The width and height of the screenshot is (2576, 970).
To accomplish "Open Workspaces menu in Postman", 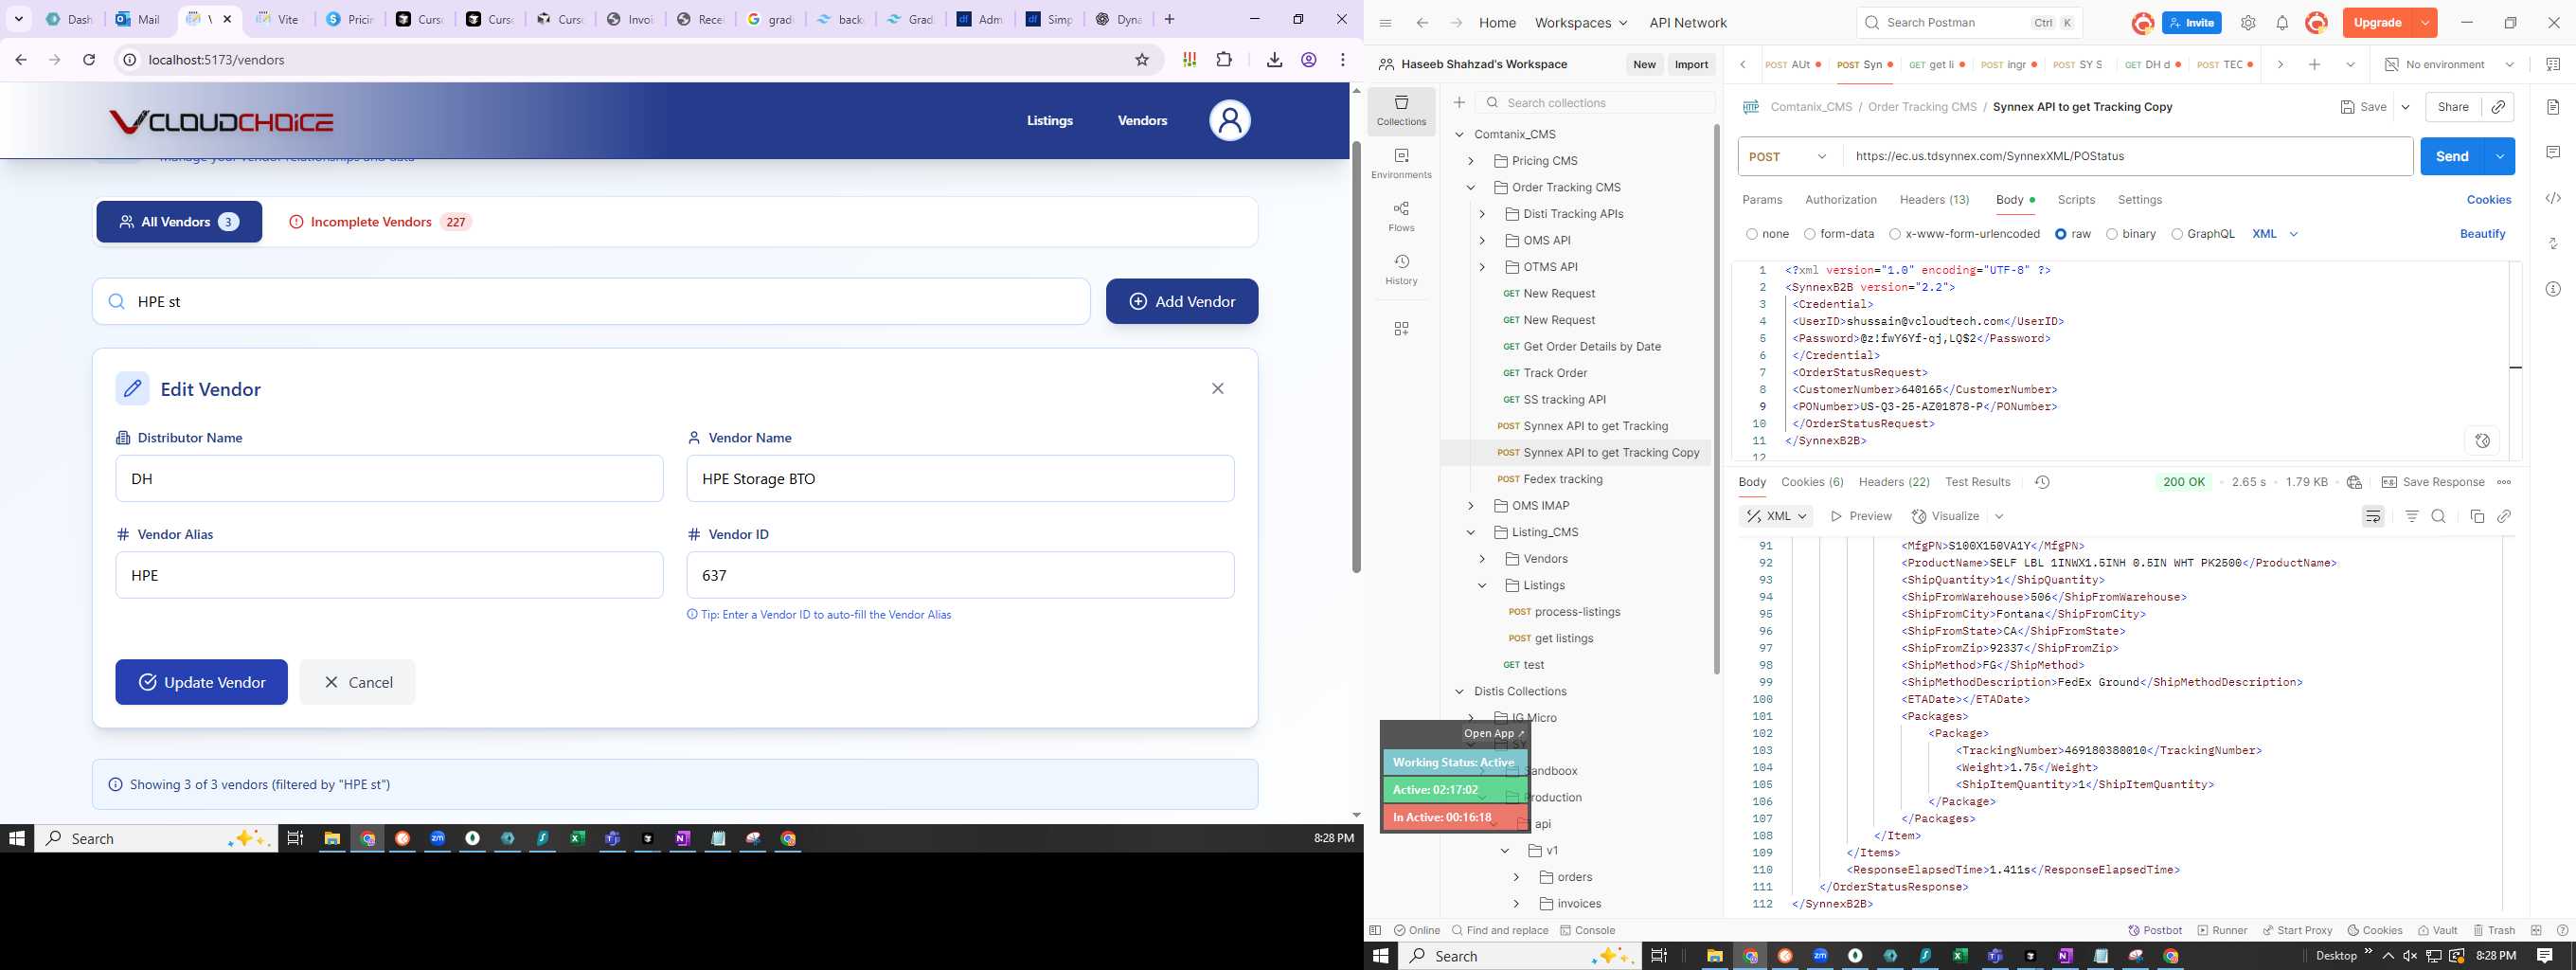I will point(1580,23).
